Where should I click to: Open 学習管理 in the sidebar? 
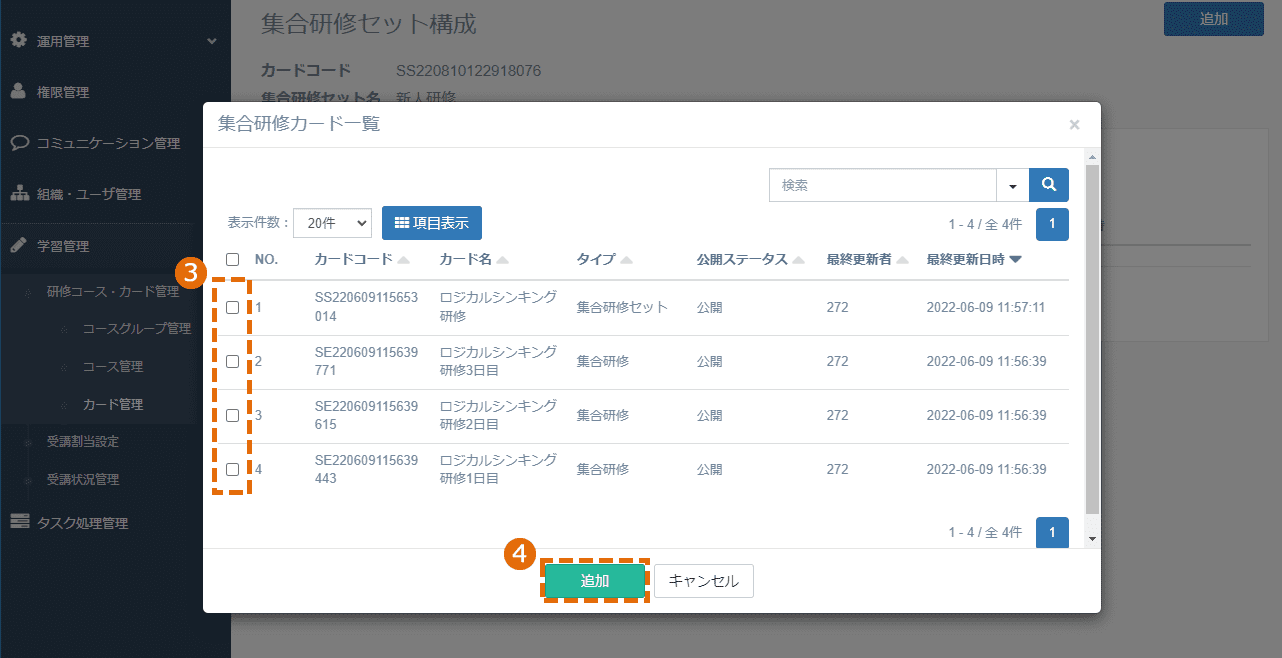pos(63,246)
